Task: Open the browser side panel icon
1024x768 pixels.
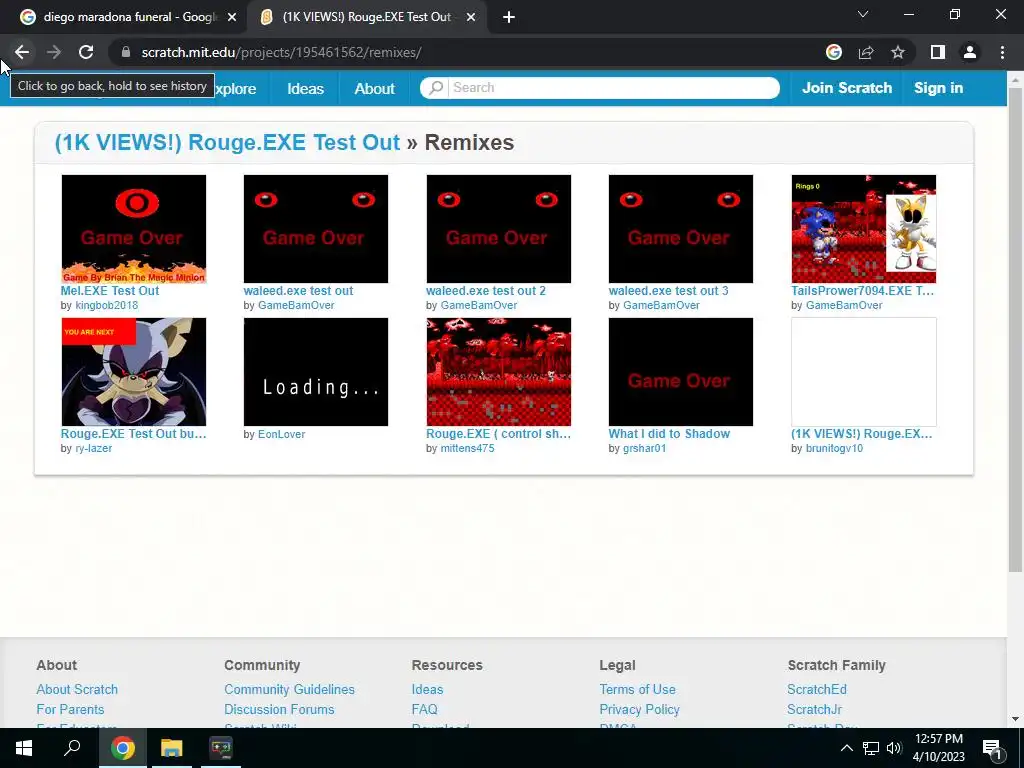Action: click(938, 52)
